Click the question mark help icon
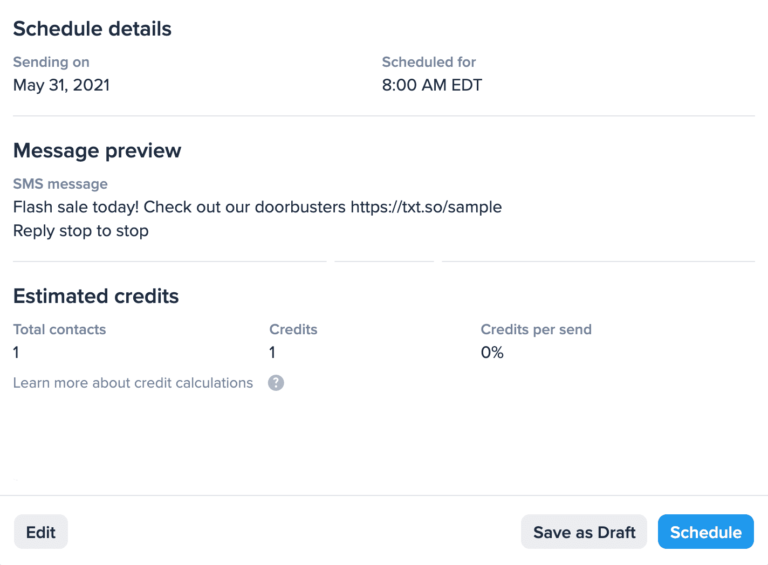This screenshot has height=565, width=768. pos(276,383)
